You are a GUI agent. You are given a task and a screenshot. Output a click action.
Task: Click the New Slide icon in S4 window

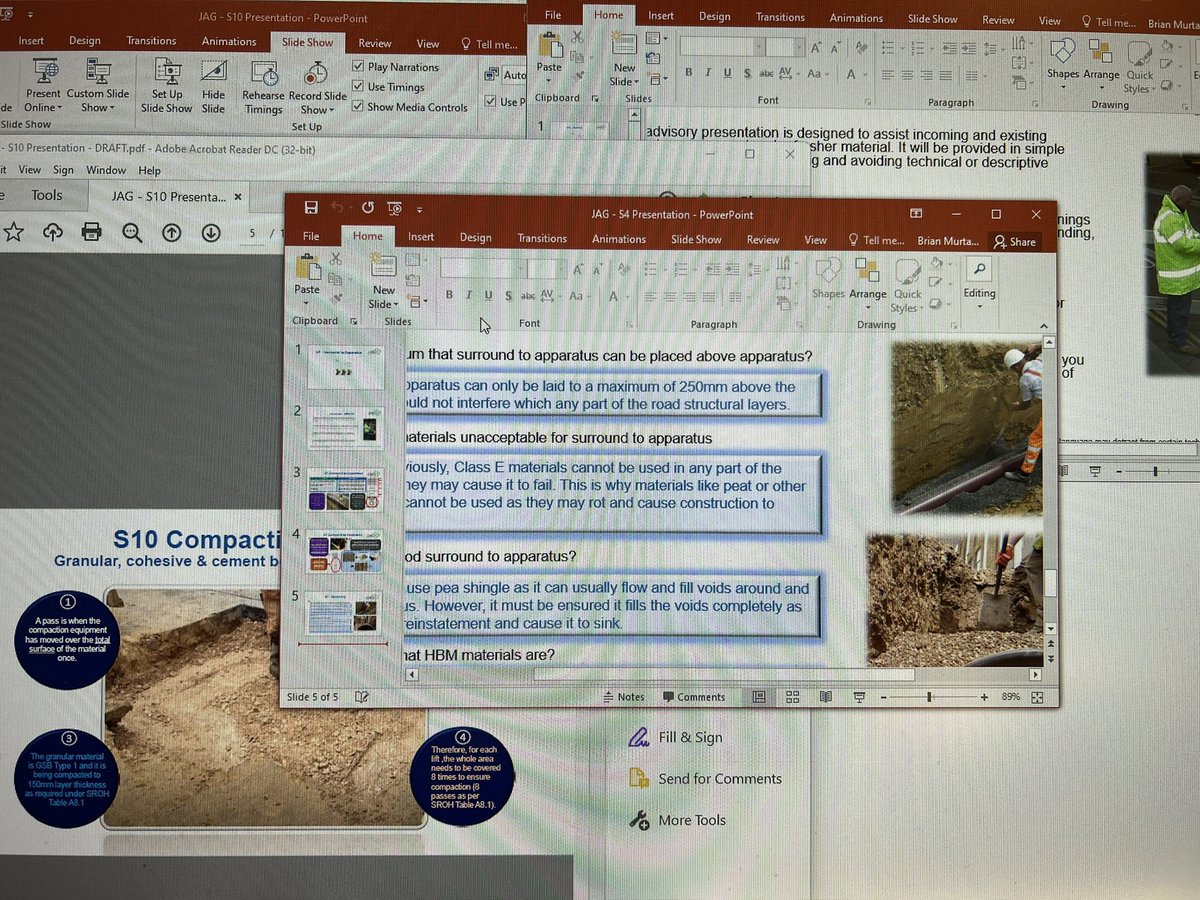384,267
